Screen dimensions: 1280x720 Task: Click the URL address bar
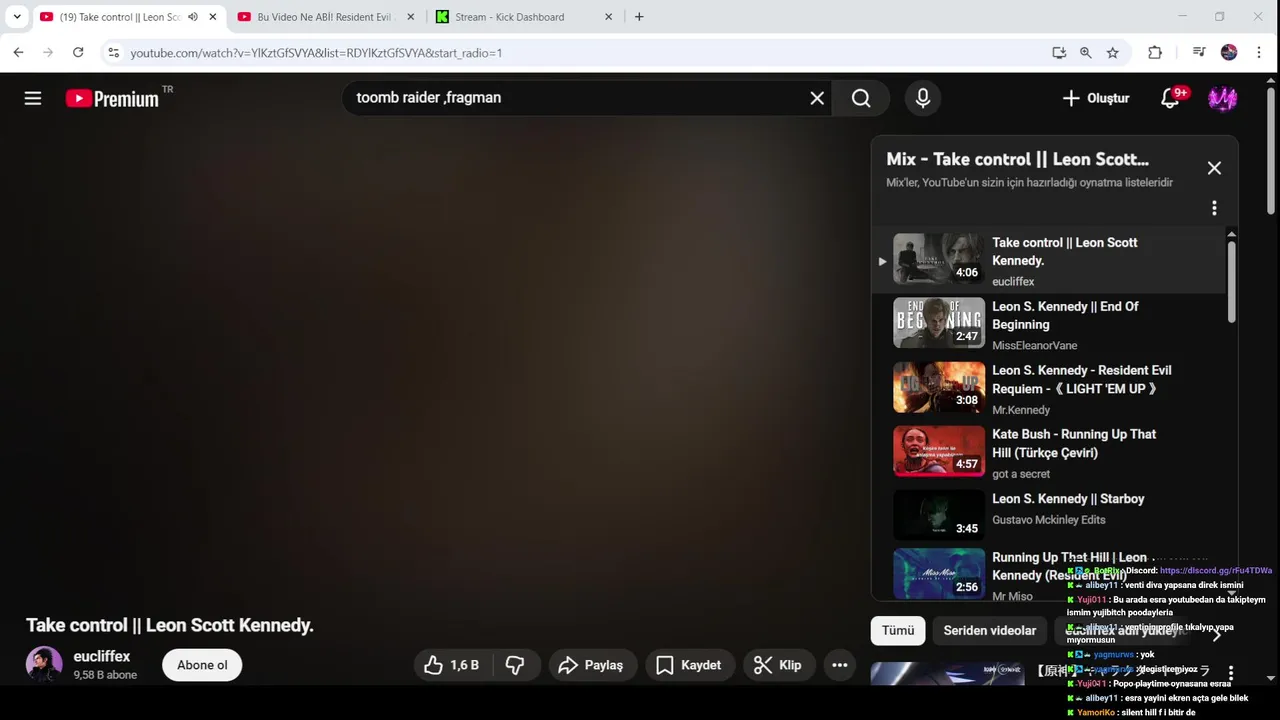pos(580,53)
